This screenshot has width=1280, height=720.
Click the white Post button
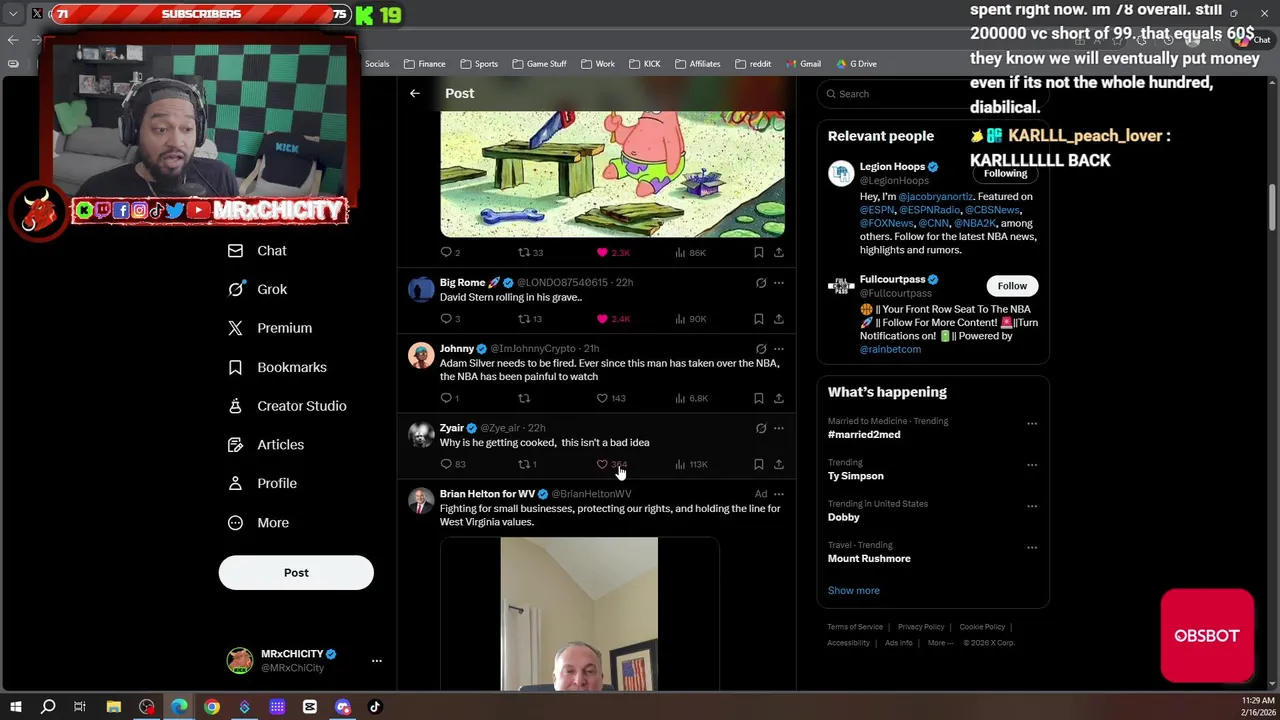point(296,573)
